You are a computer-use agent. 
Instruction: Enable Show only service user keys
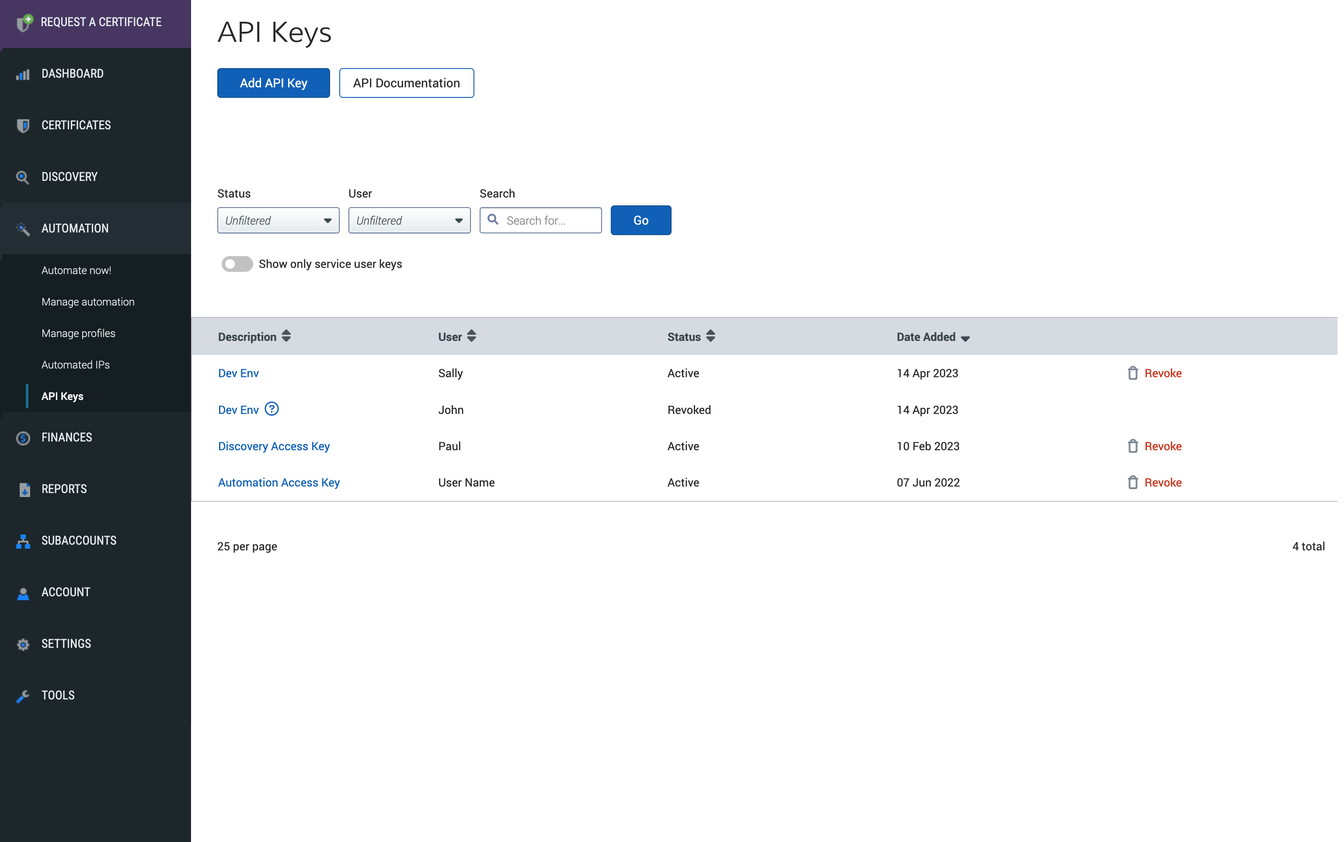click(237, 263)
